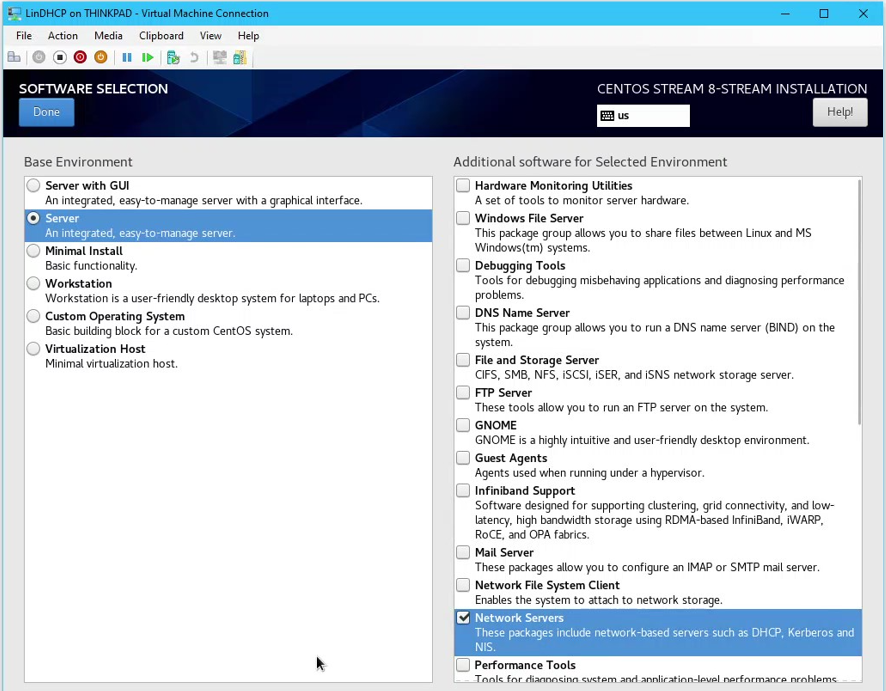Screen dimensions: 886x691
Task: Click the additional software list scrollbar
Action: pos(859,302)
